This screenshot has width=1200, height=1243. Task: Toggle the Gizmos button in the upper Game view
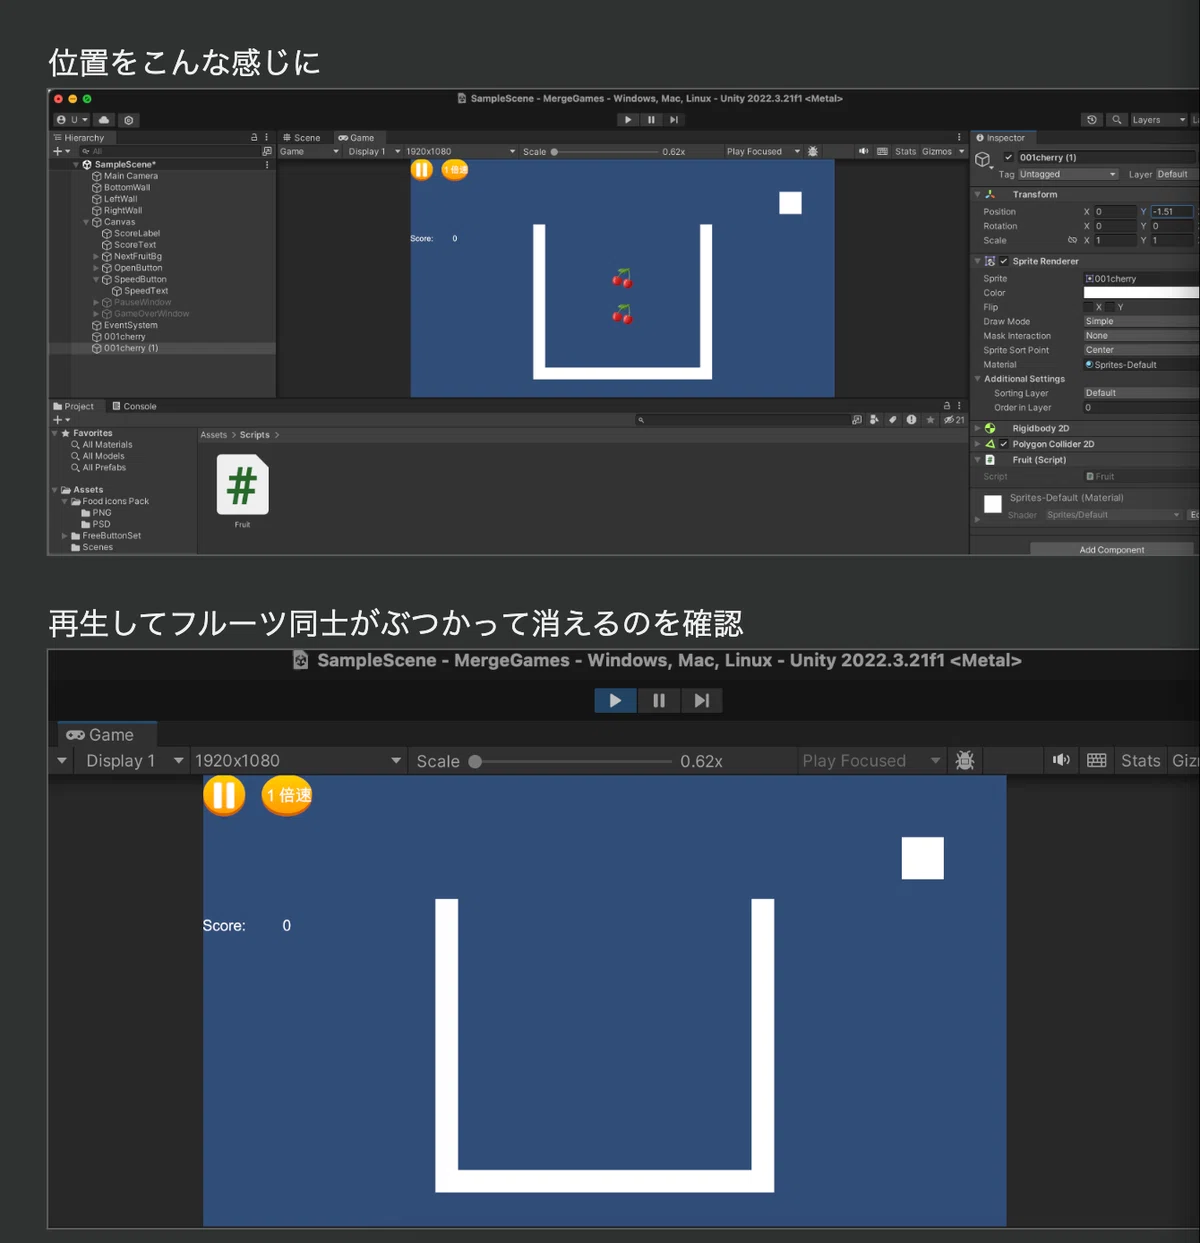coord(937,152)
